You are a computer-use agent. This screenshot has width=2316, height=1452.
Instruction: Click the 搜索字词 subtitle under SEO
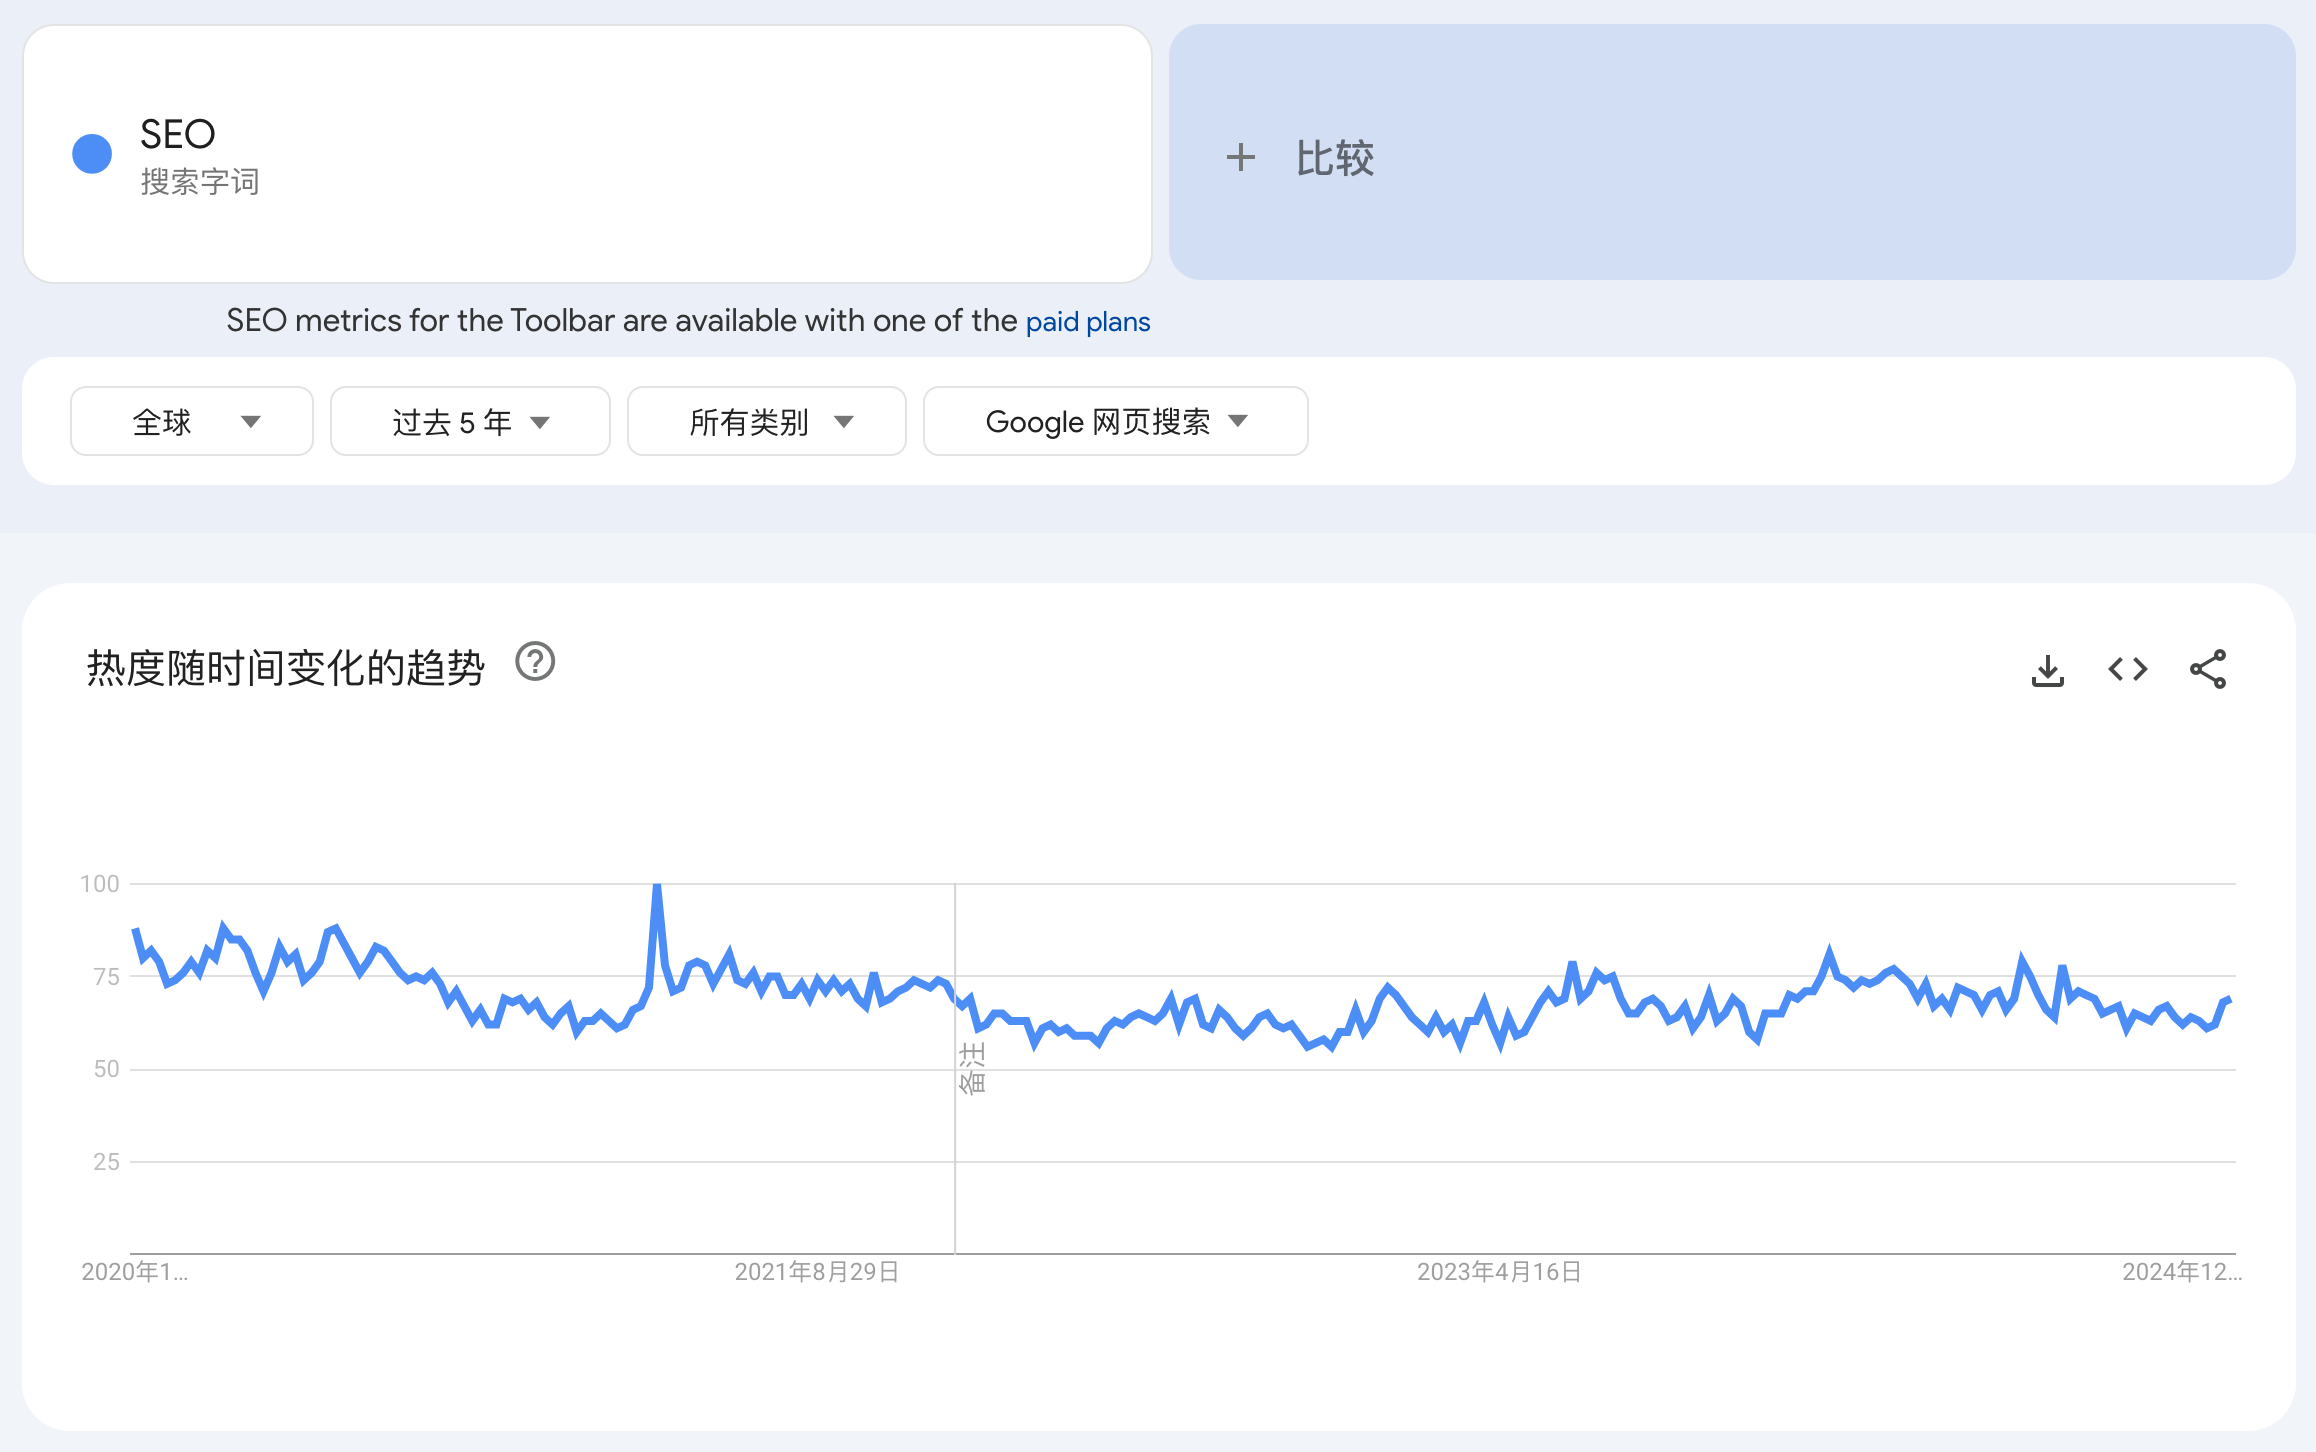[200, 182]
